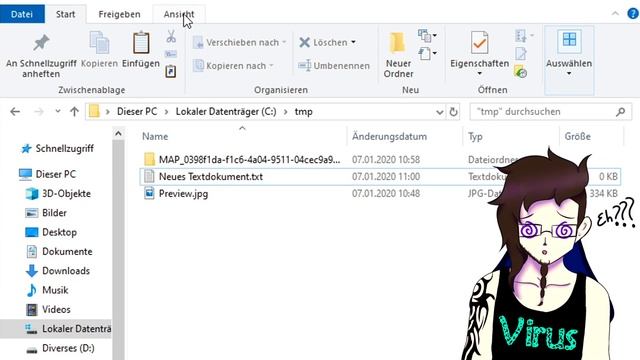This screenshot has height=360, width=640.
Task: Click Lokaler Datenträger (C:) in address path
Action: tap(226, 111)
